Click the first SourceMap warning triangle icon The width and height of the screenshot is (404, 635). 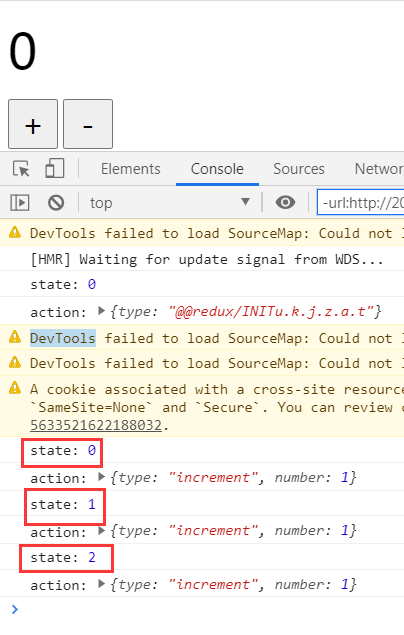coord(15,232)
